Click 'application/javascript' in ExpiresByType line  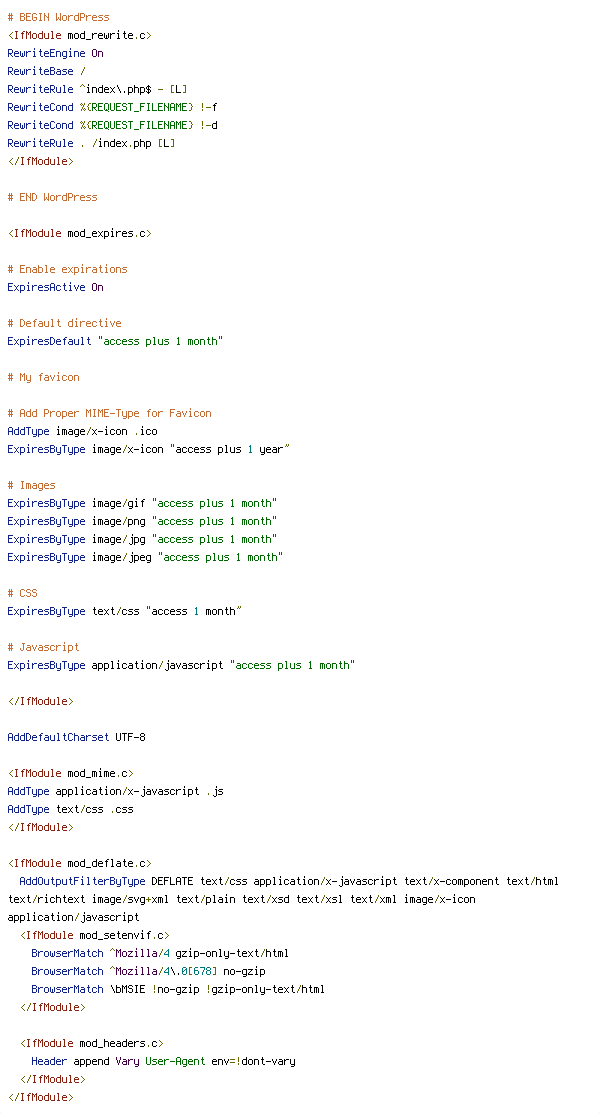pos(158,665)
